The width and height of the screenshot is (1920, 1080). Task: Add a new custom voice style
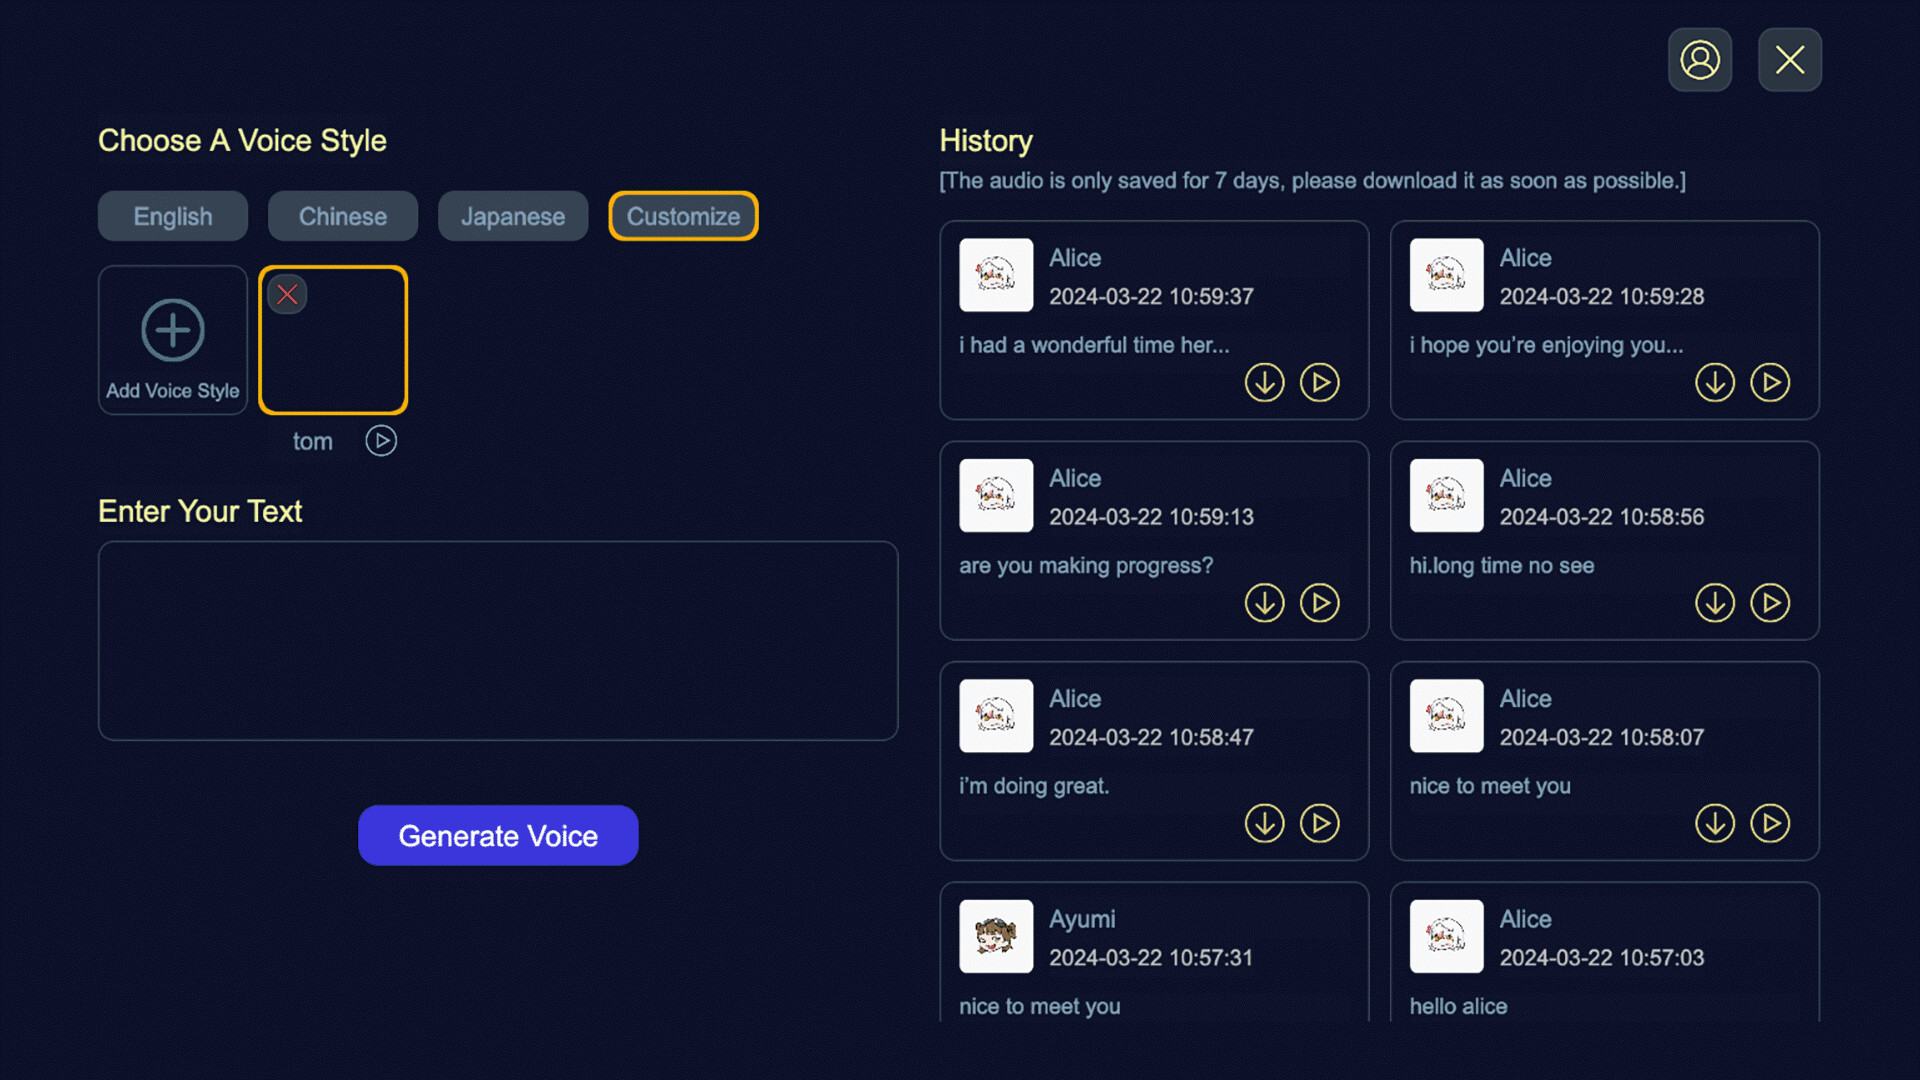[172, 340]
